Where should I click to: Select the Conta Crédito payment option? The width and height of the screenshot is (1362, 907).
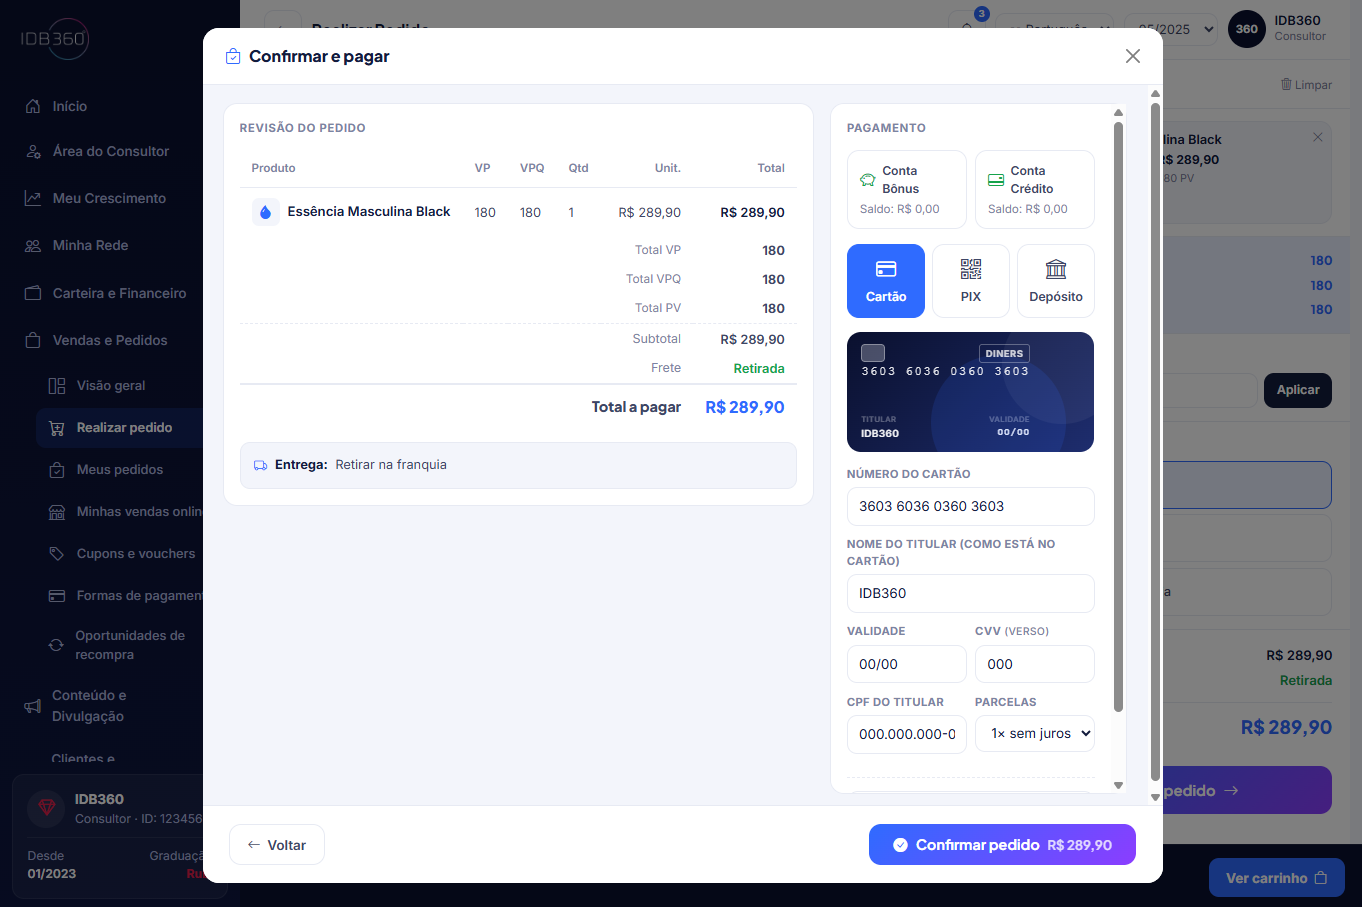[1035, 190]
